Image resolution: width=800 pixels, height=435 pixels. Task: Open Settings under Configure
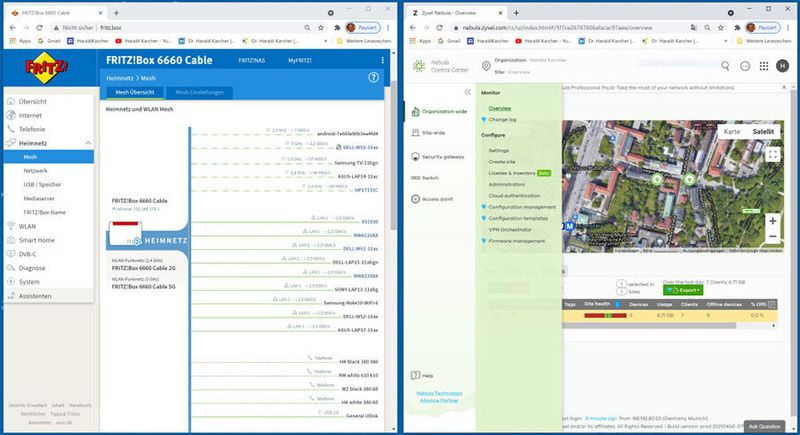click(x=498, y=150)
